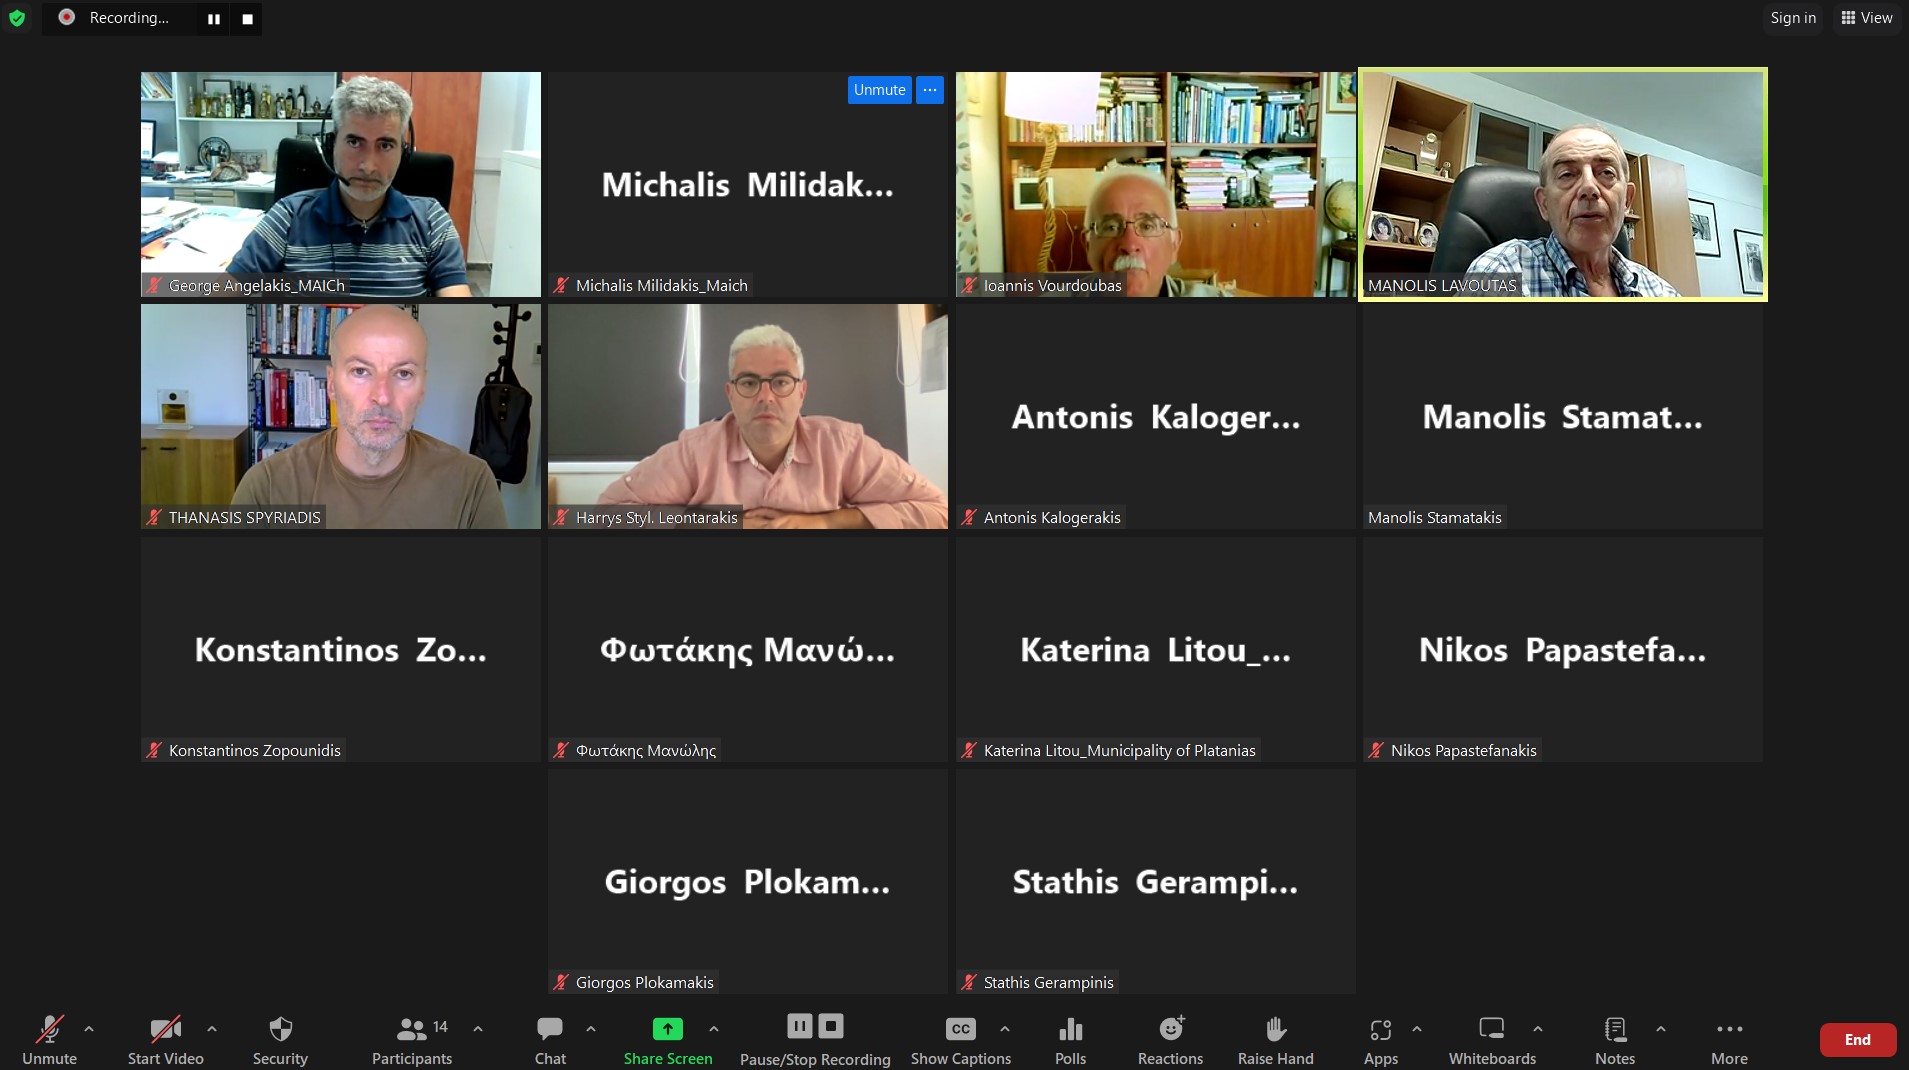This screenshot has height=1070, width=1909.
Task: Open the Whiteboards tool
Action: 1492,1040
